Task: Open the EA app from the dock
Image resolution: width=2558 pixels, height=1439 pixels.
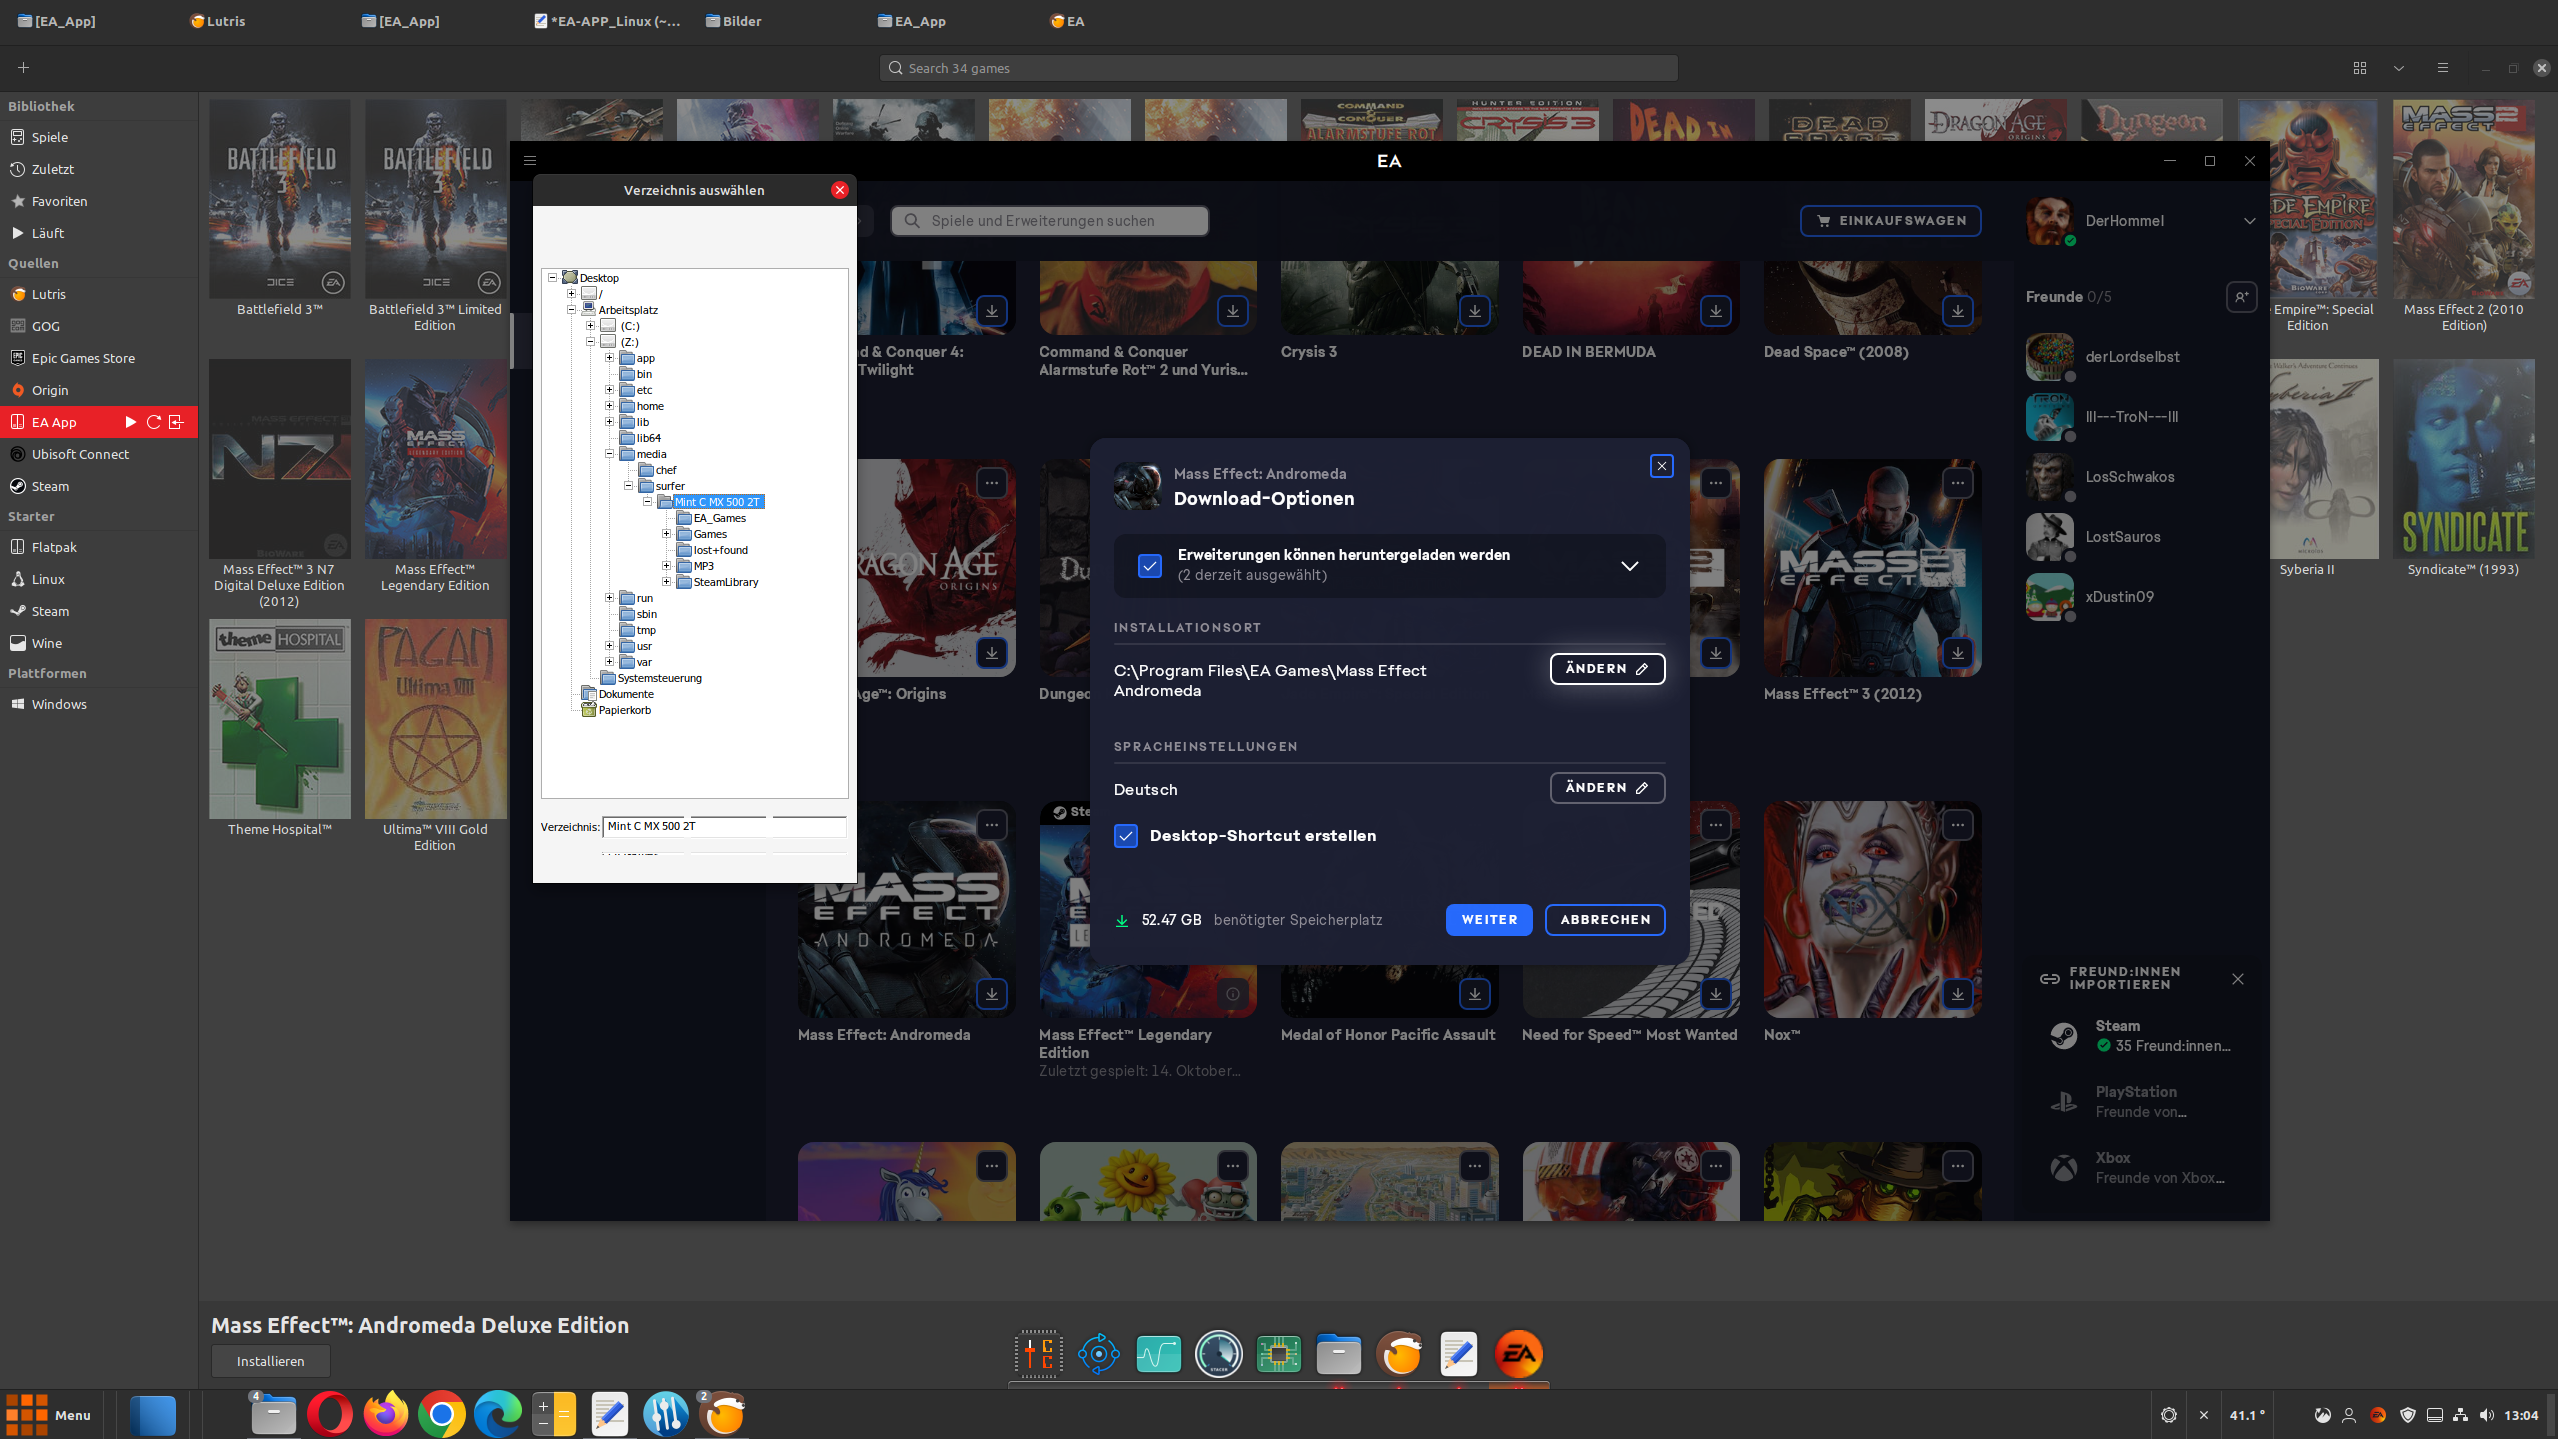Action: click(x=1518, y=1354)
